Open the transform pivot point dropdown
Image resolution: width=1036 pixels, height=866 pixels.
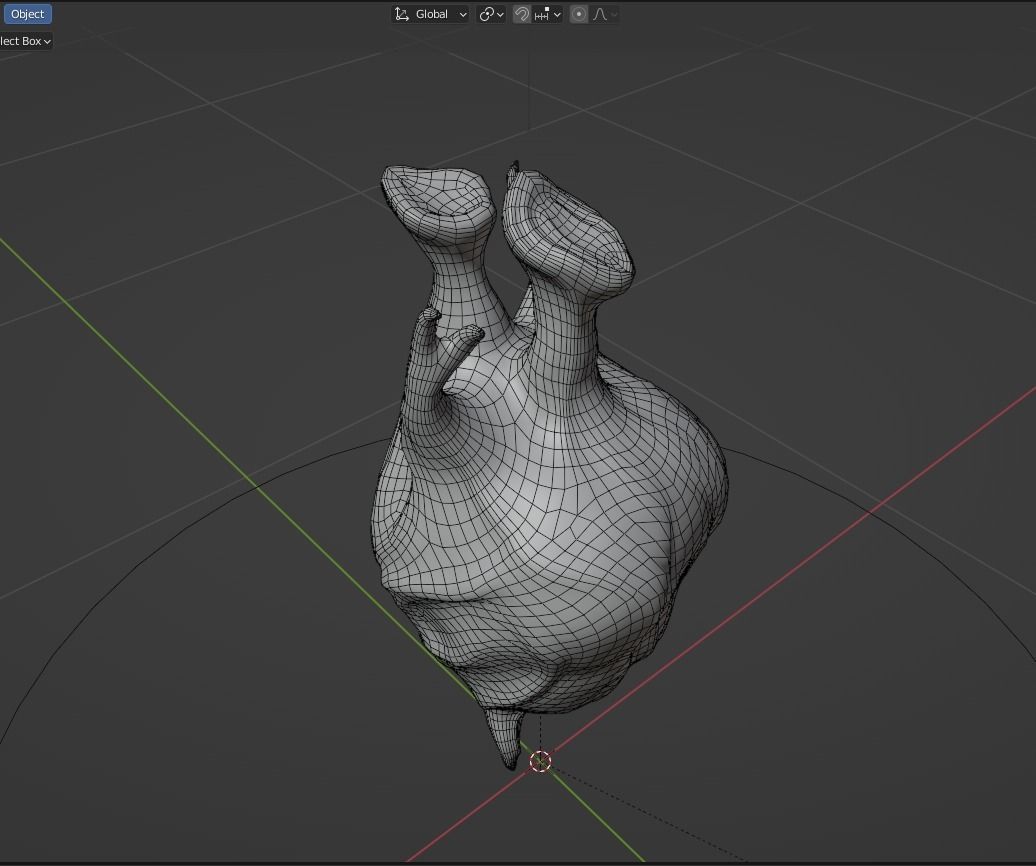491,14
